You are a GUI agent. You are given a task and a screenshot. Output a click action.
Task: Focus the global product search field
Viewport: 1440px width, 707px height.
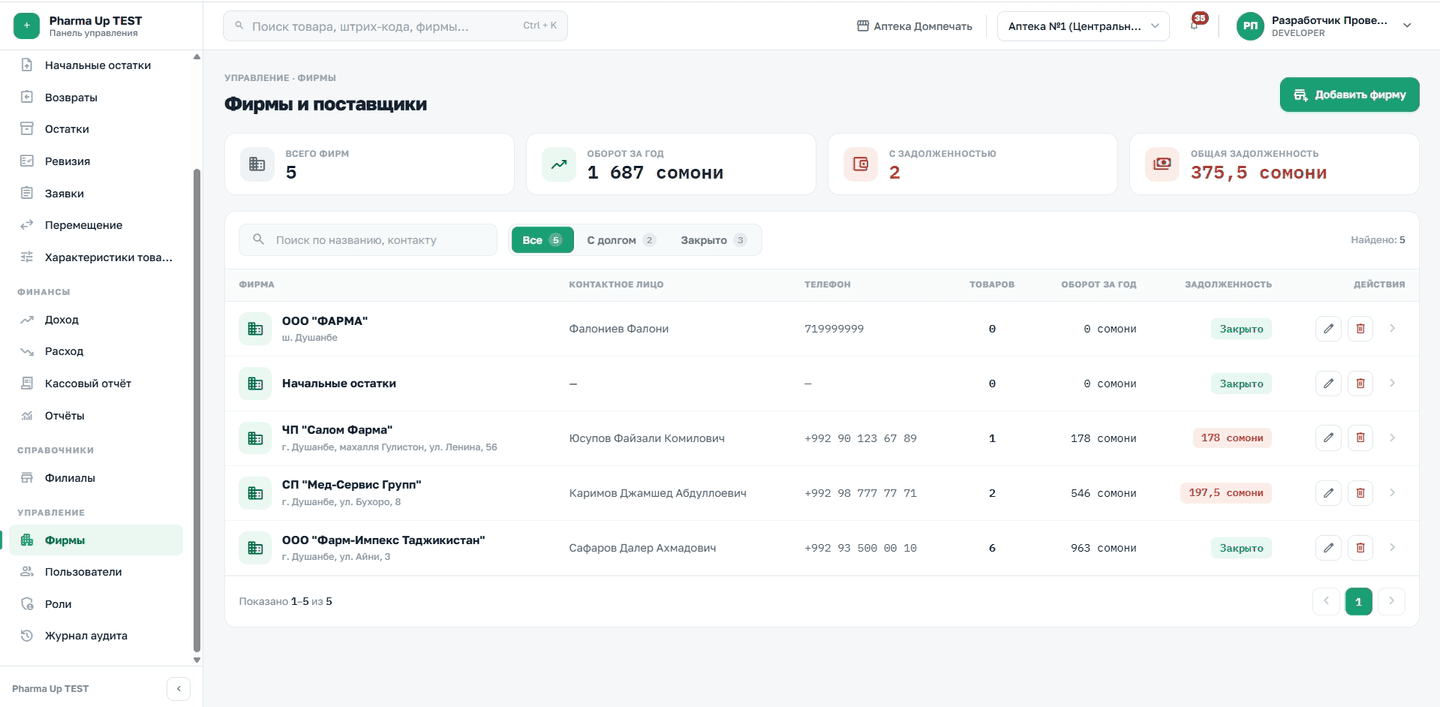click(x=395, y=26)
